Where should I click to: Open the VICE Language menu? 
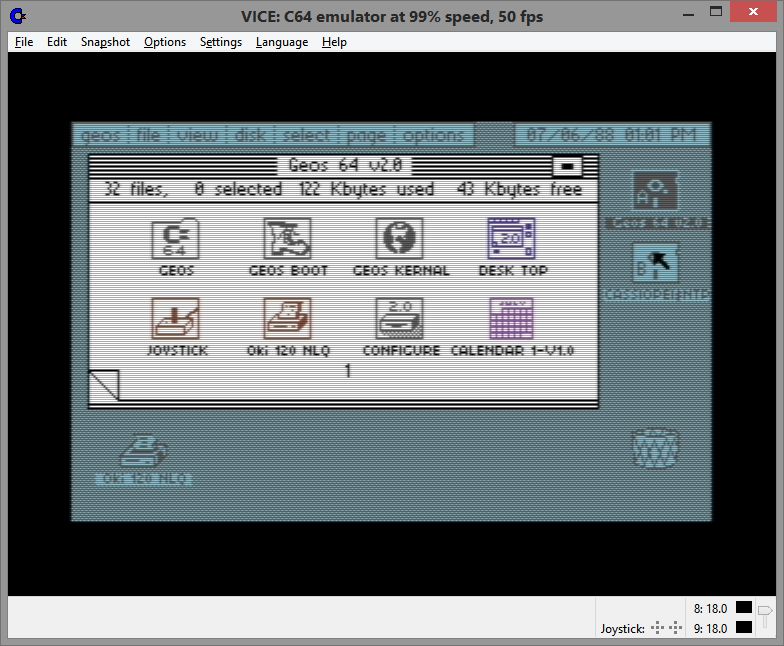(282, 42)
